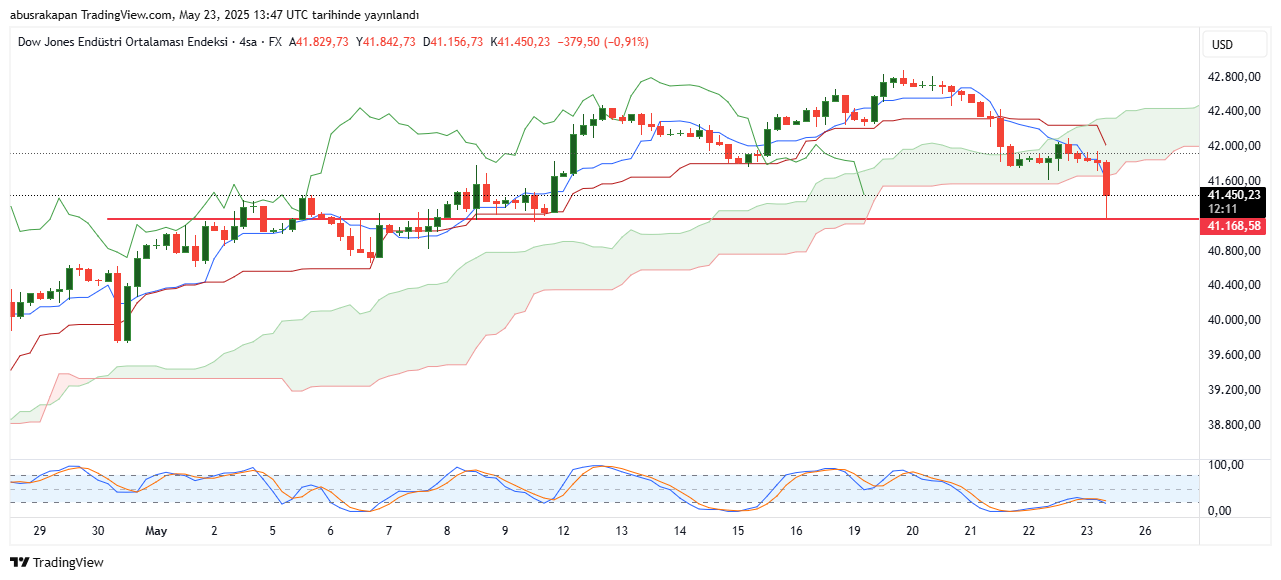Click the 41.600,00 price axis label
This screenshot has height=580, width=1281.
[1235, 181]
